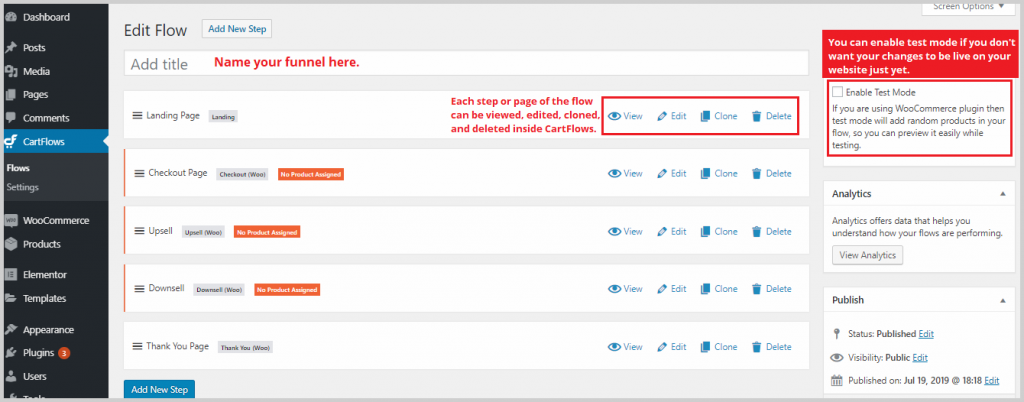This screenshot has width=1024, height=402.
Task: Click the eye View icon for Checkout Page
Action: pos(614,174)
